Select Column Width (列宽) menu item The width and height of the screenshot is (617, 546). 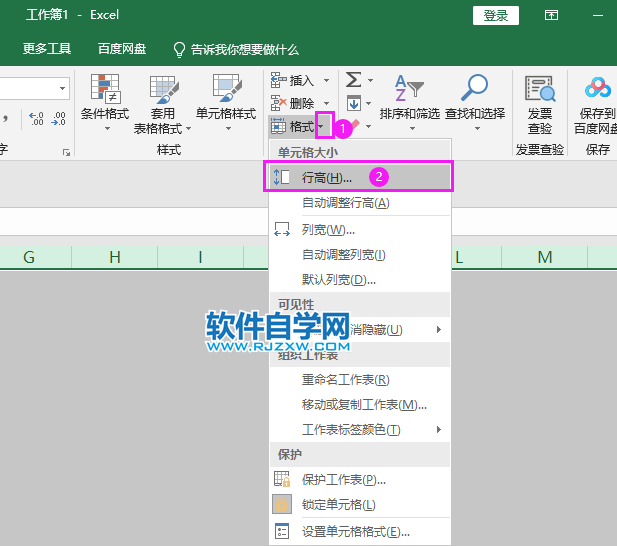tap(360, 229)
